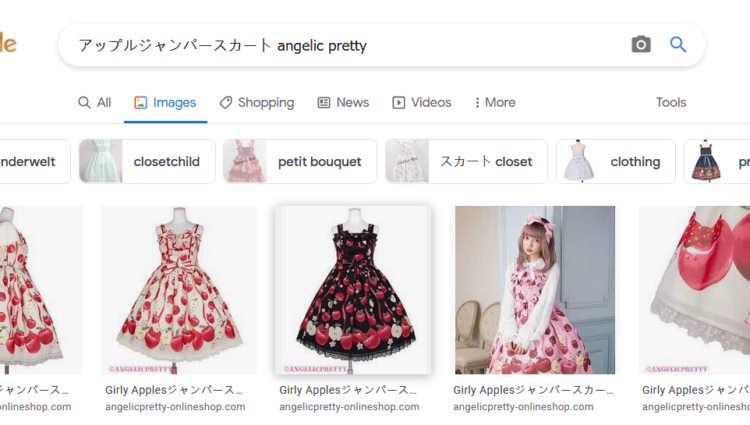
Task: Click the search by image camera icon
Action: coord(641,45)
